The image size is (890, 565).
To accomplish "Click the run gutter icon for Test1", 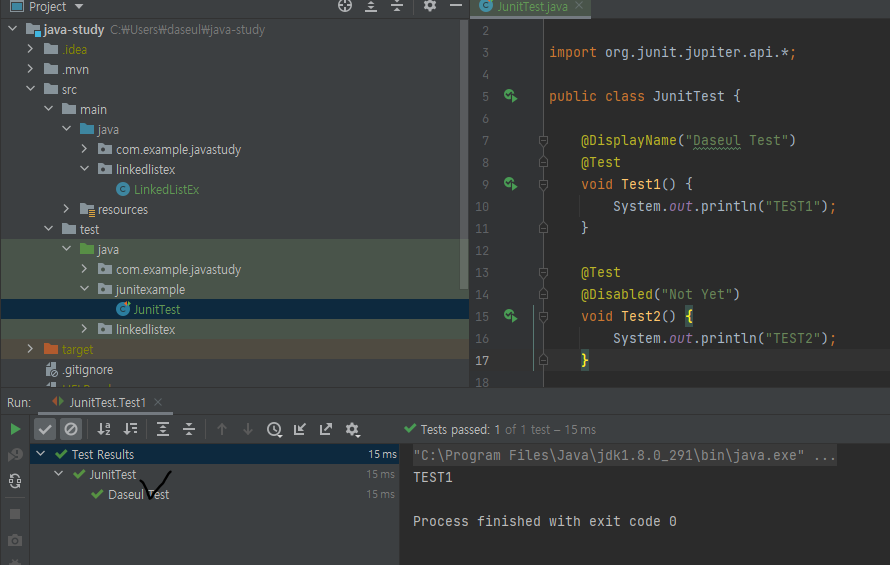I will tap(511, 183).
